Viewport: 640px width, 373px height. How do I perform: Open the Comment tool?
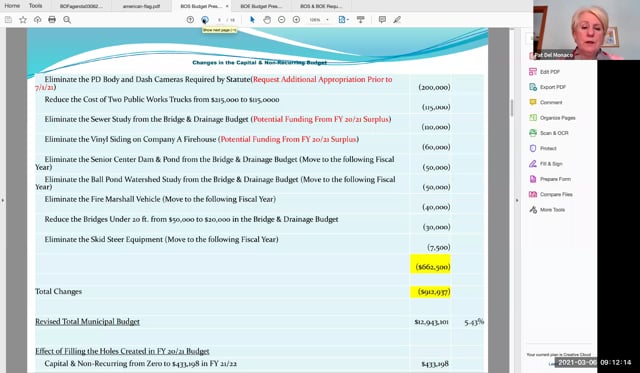[546, 102]
